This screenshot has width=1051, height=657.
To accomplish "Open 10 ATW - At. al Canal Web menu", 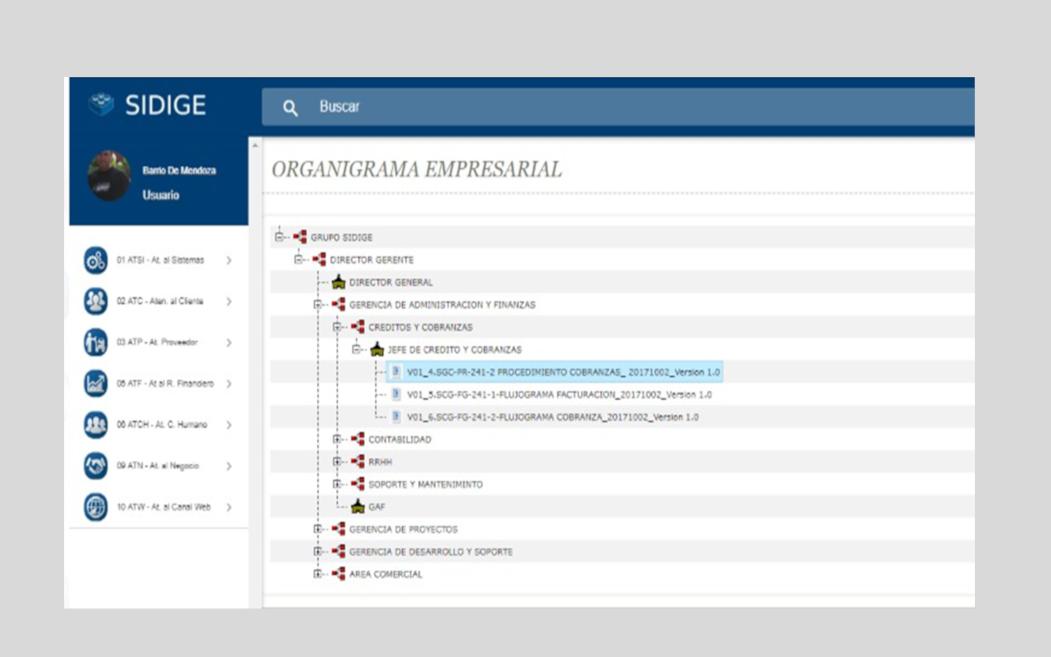I will 159,507.
